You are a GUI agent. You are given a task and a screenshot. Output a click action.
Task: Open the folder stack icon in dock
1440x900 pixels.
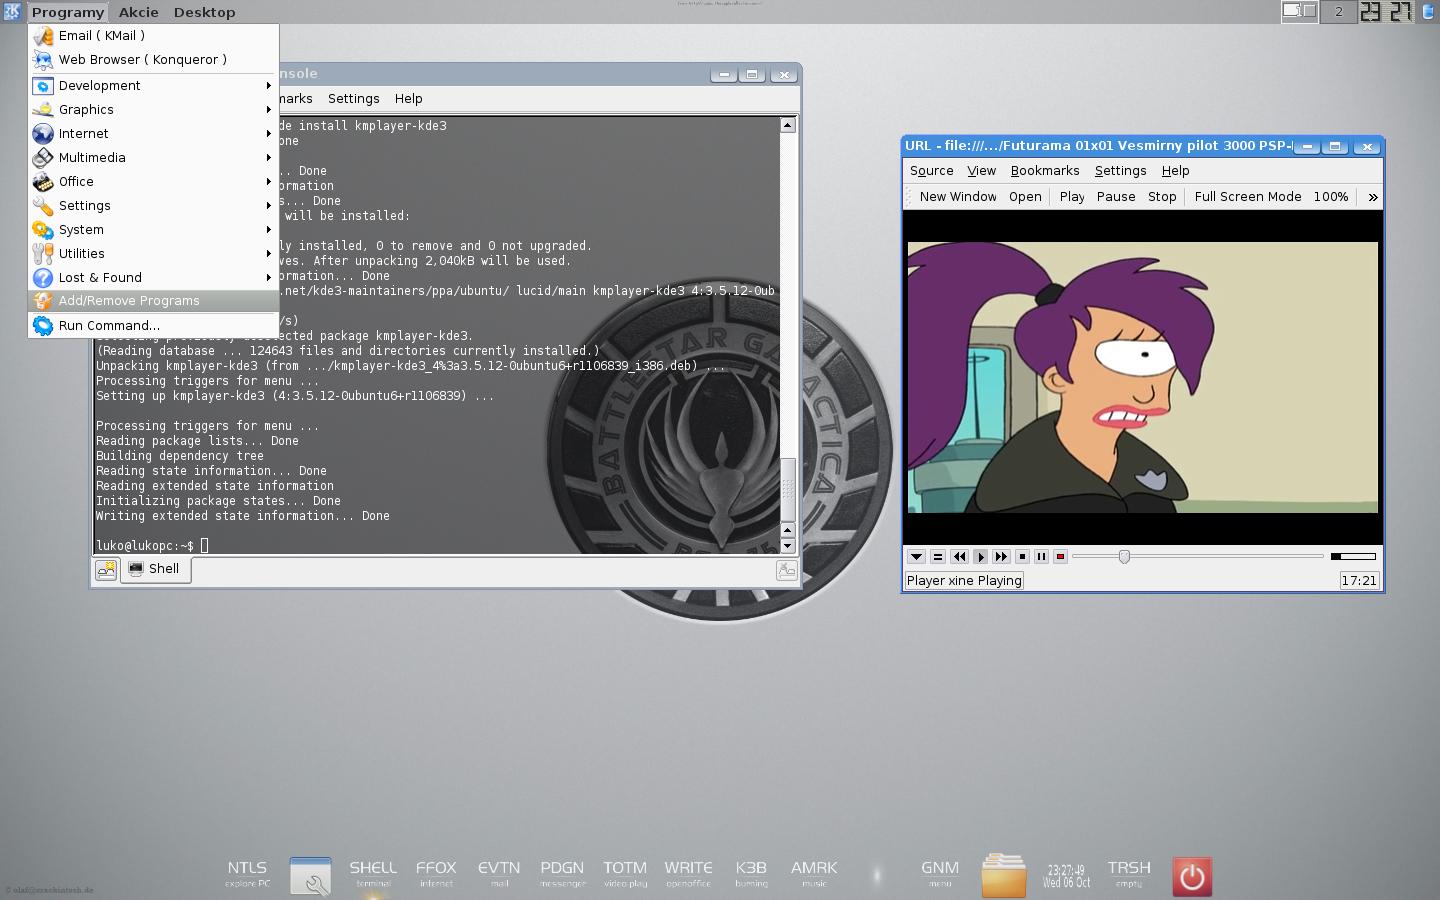tap(1003, 875)
